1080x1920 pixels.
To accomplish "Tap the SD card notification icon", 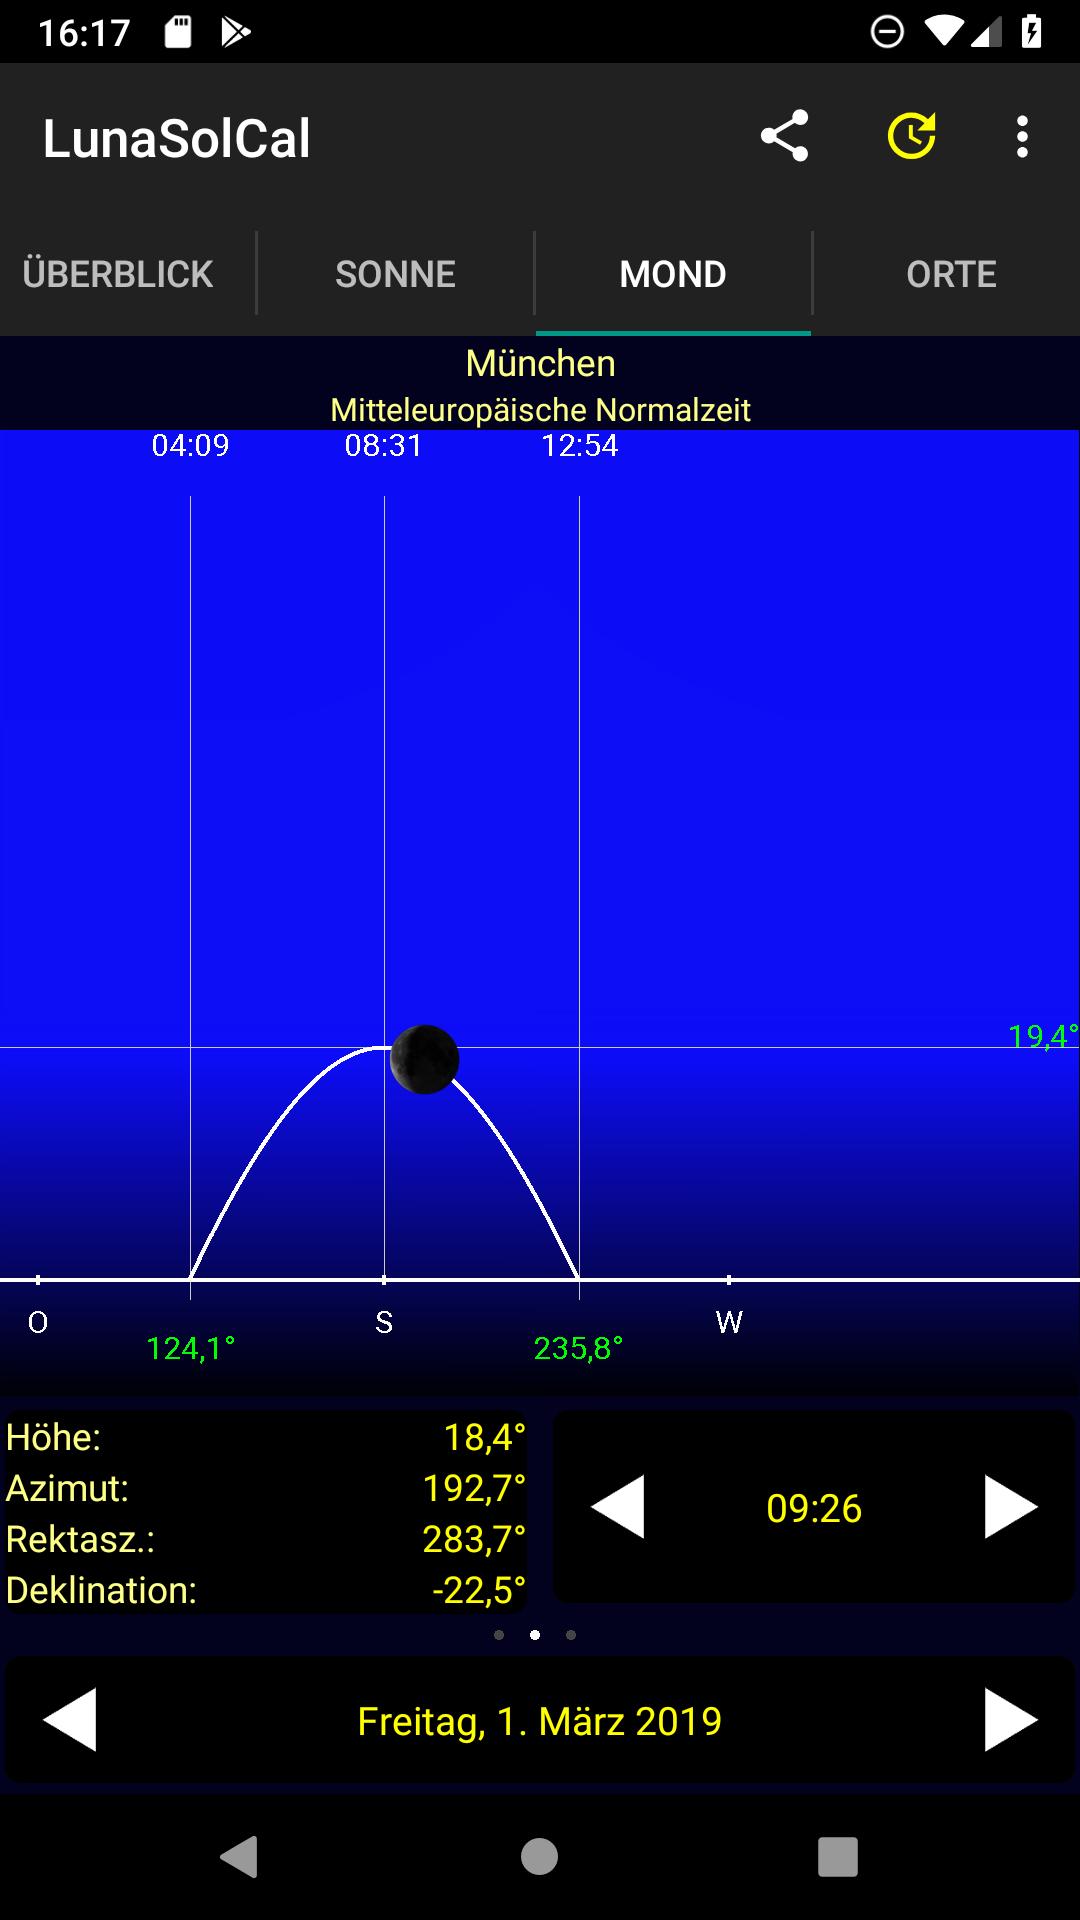I will pyautogui.click(x=178, y=33).
